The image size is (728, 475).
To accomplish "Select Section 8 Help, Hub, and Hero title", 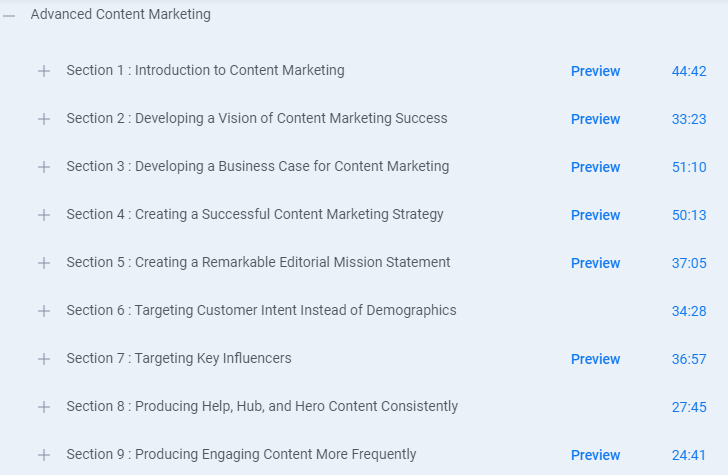I will point(262,406).
